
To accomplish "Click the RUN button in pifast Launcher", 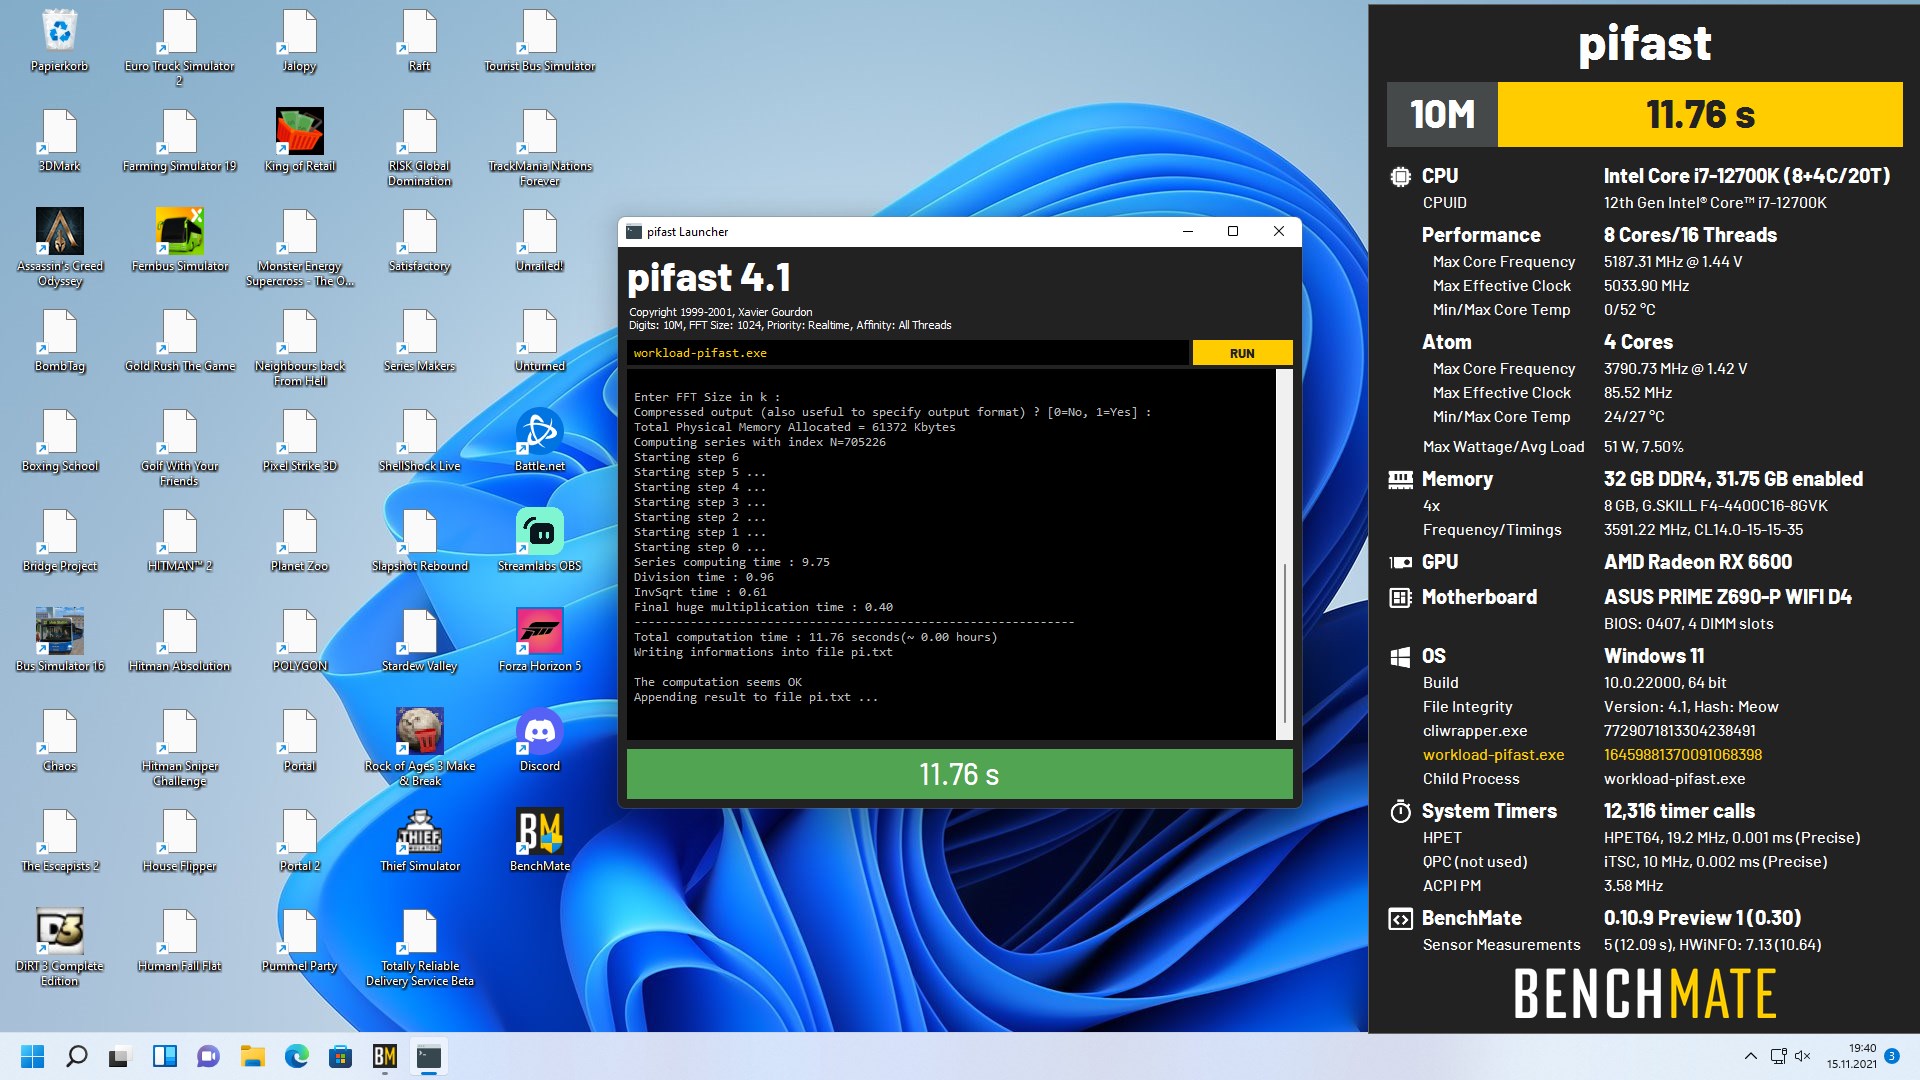I will (1242, 353).
